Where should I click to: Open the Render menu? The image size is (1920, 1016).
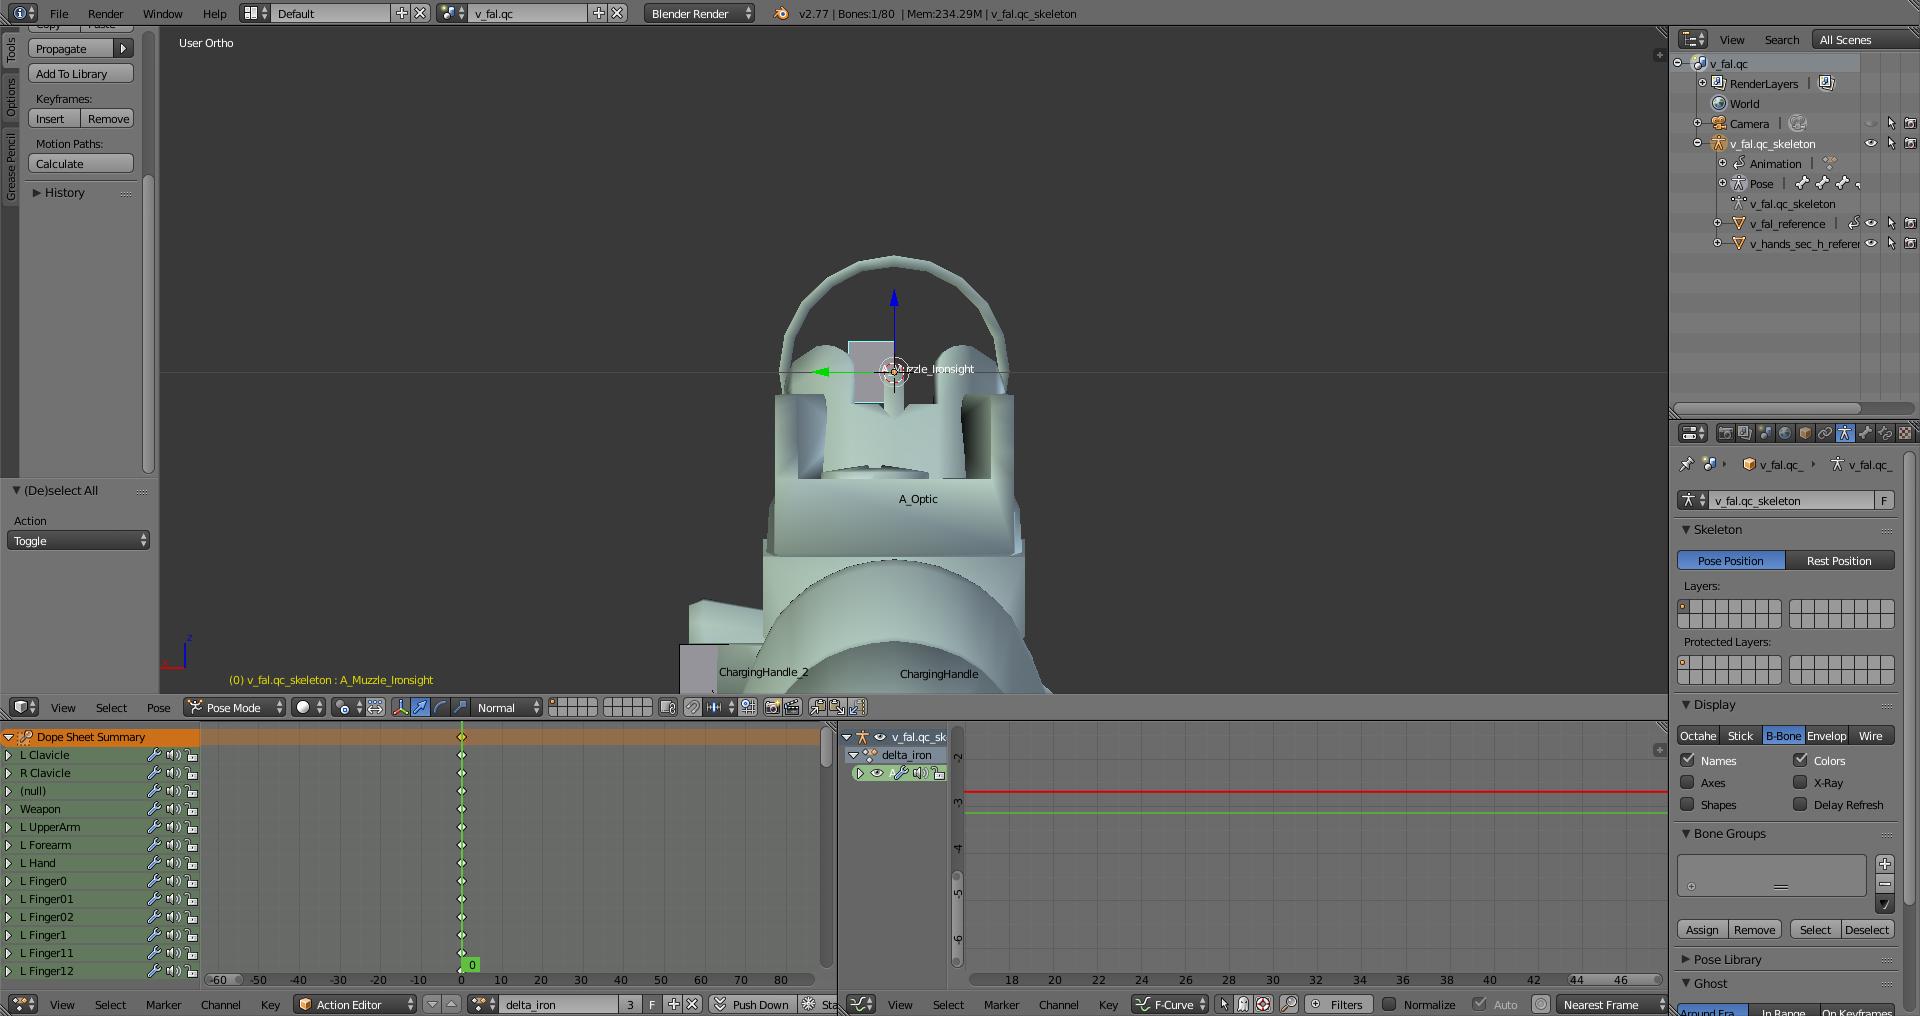tap(105, 13)
